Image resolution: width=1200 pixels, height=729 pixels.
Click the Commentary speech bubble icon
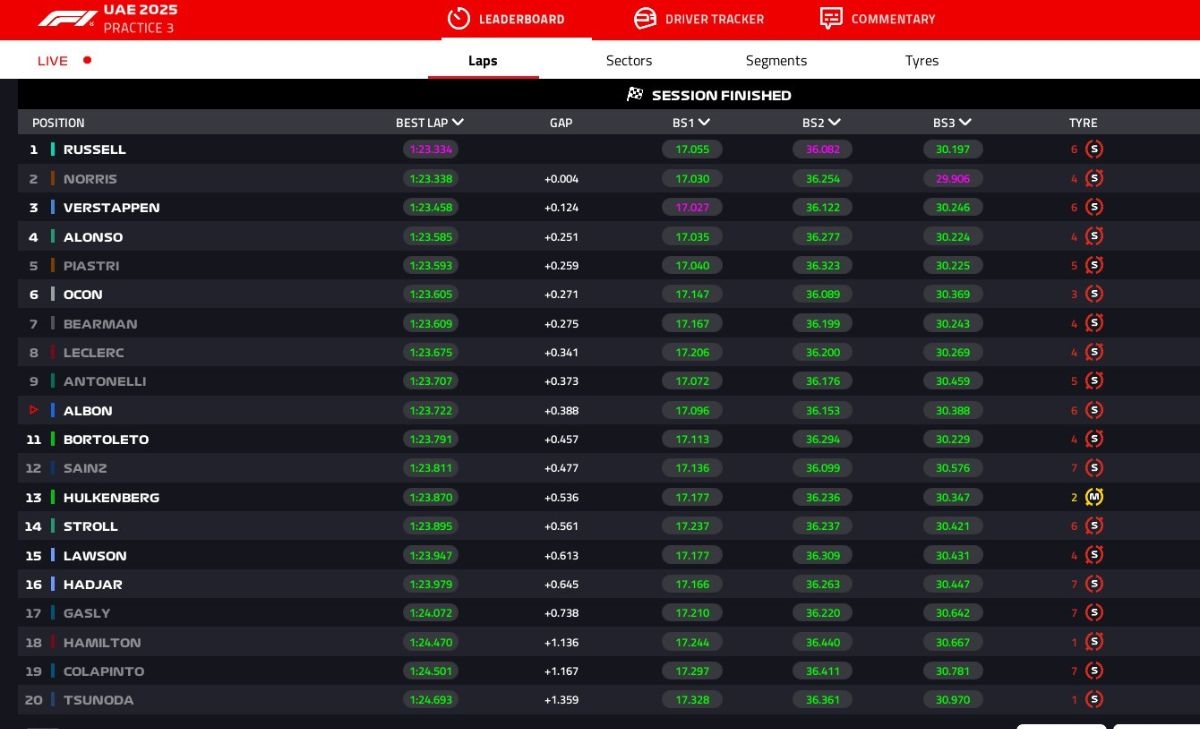[x=831, y=19]
